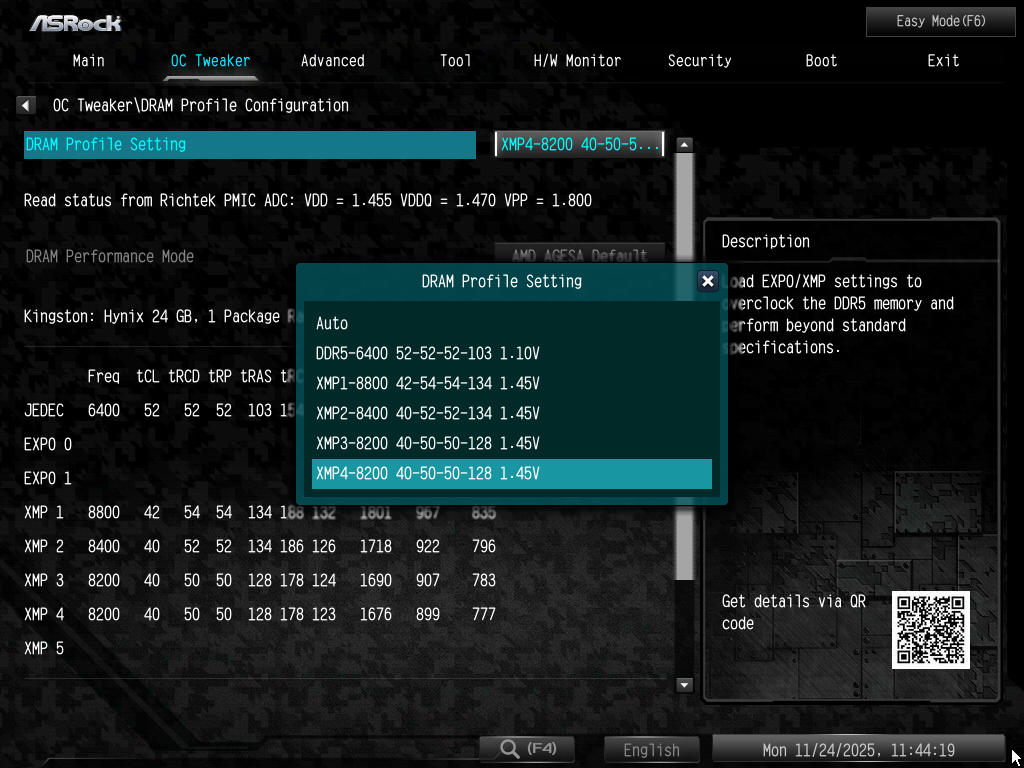The width and height of the screenshot is (1024, 768).
Task: Close the DRAM Profile Setting popup
Action: [x=707, y=281]
